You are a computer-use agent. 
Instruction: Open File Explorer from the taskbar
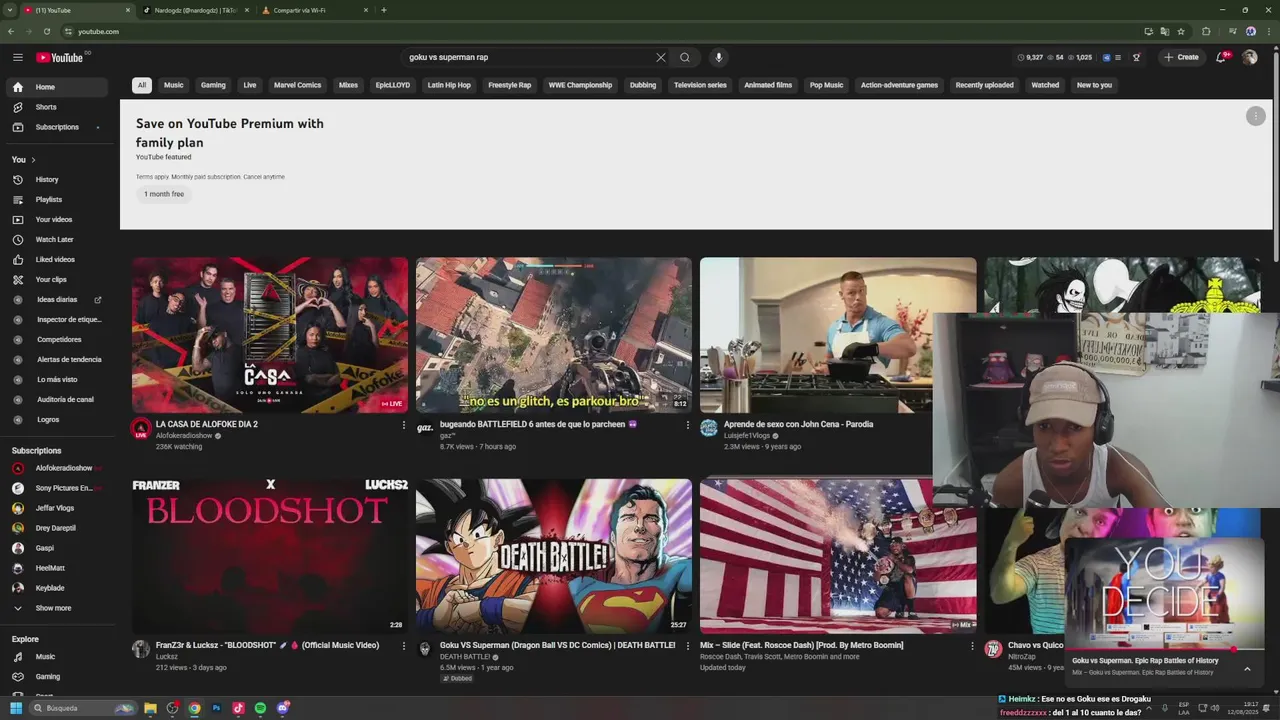(x=150, y=708)
